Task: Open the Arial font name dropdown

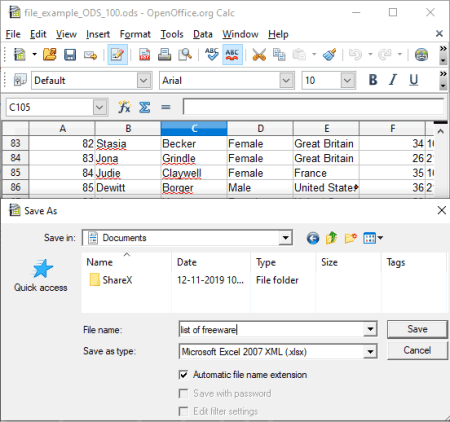Action: click(286, 80)
